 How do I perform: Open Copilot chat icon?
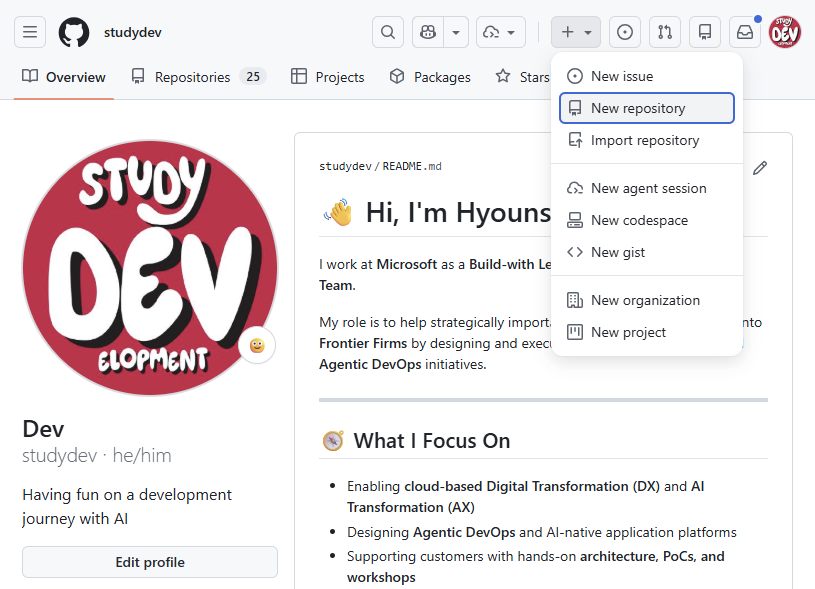[x=428, y=32]
